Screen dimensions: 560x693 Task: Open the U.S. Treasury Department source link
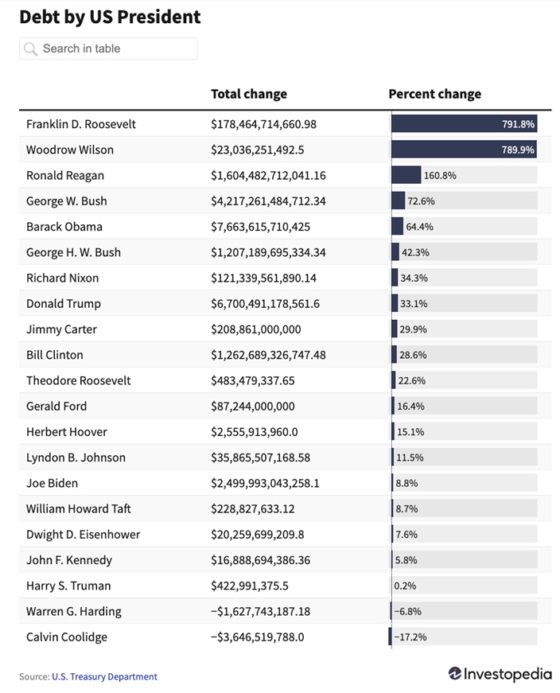click(x=104, y=676)
